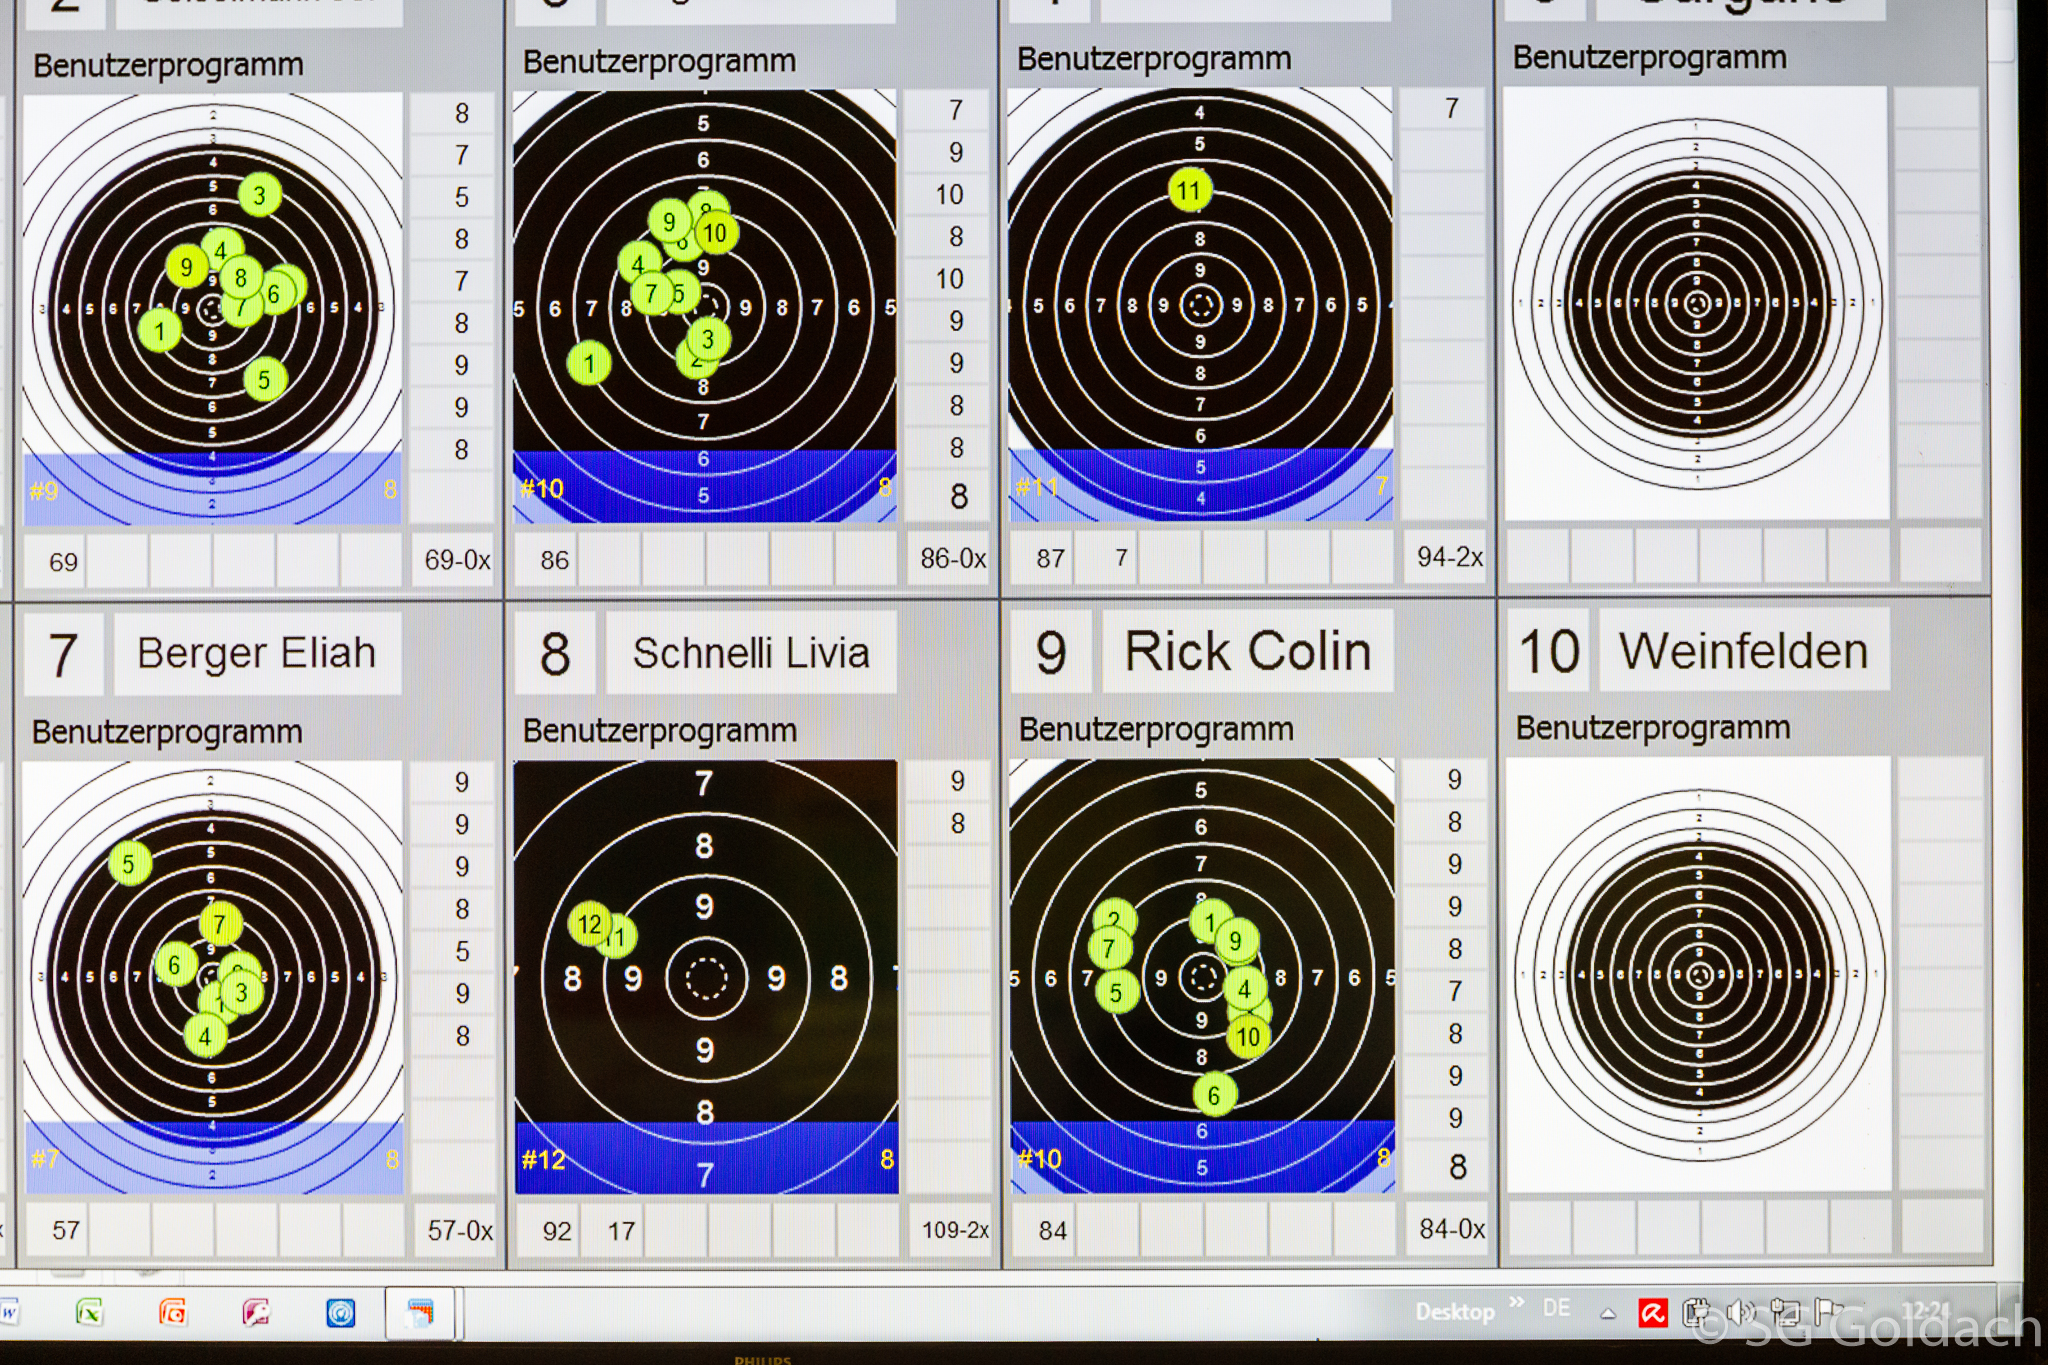Select shot marker 11 on the 94-2x target
Image resolution: width=2048 pixels, height=1365 pixels.
pyautogui.click(x=1189, y=191)
